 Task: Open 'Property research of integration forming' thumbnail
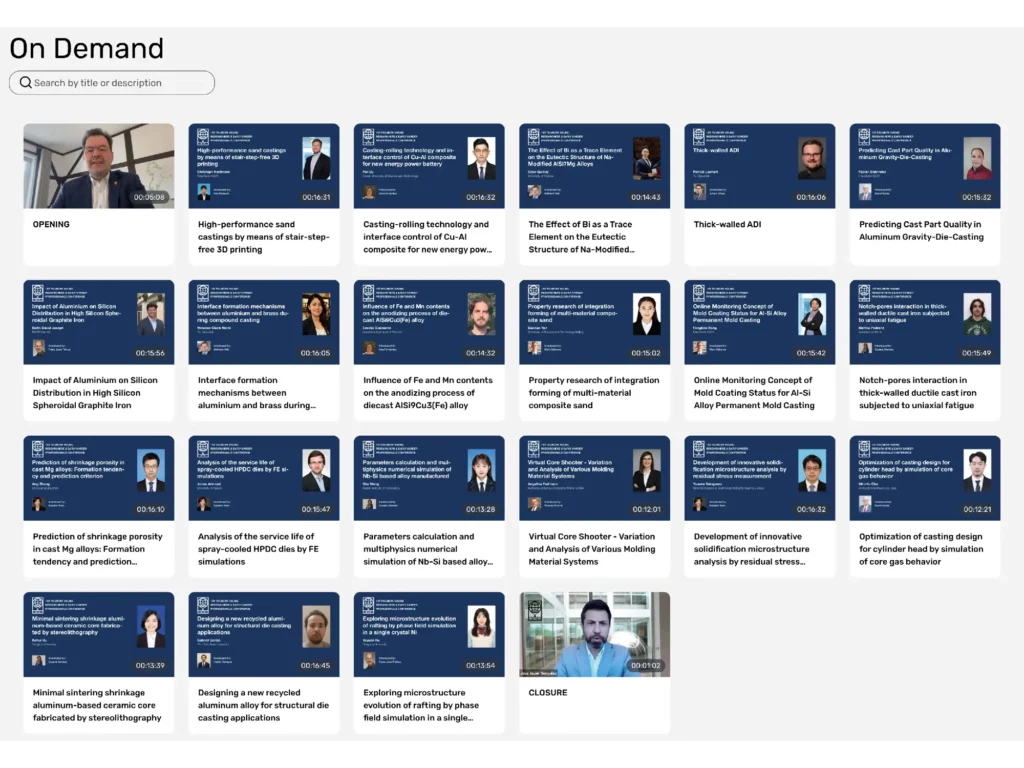pyautogui.click(x=594, y=322)
